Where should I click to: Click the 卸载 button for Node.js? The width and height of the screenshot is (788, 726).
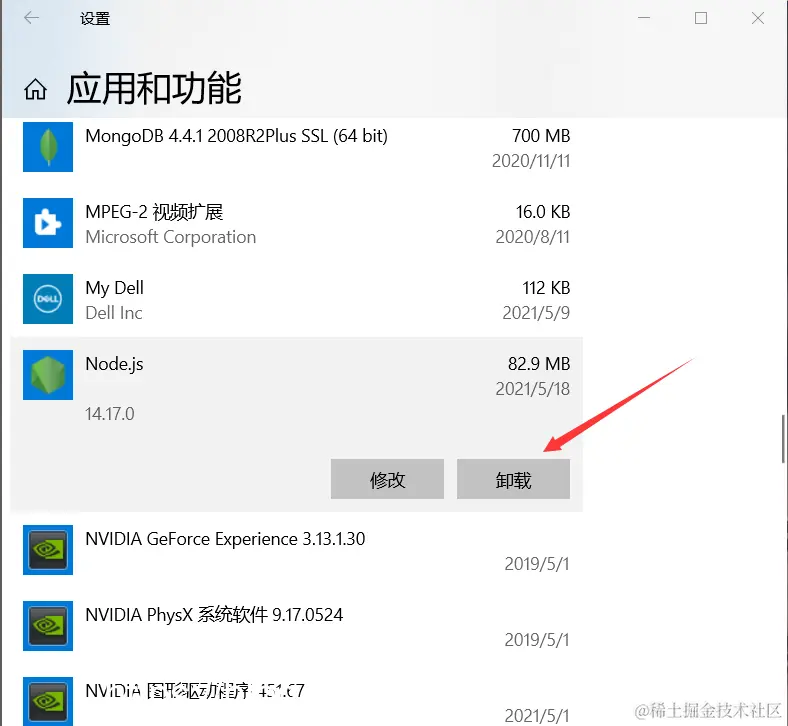tap(513, 479)
